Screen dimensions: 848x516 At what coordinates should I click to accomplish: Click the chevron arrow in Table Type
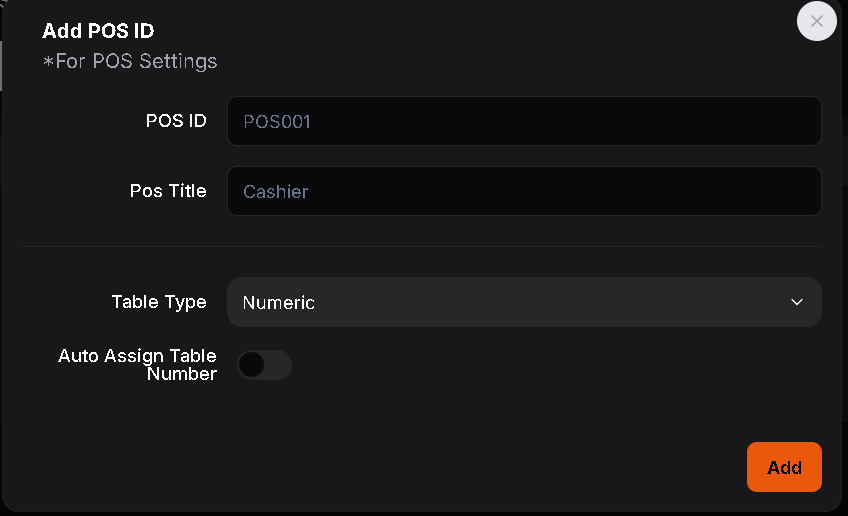(x=797, y=302)
